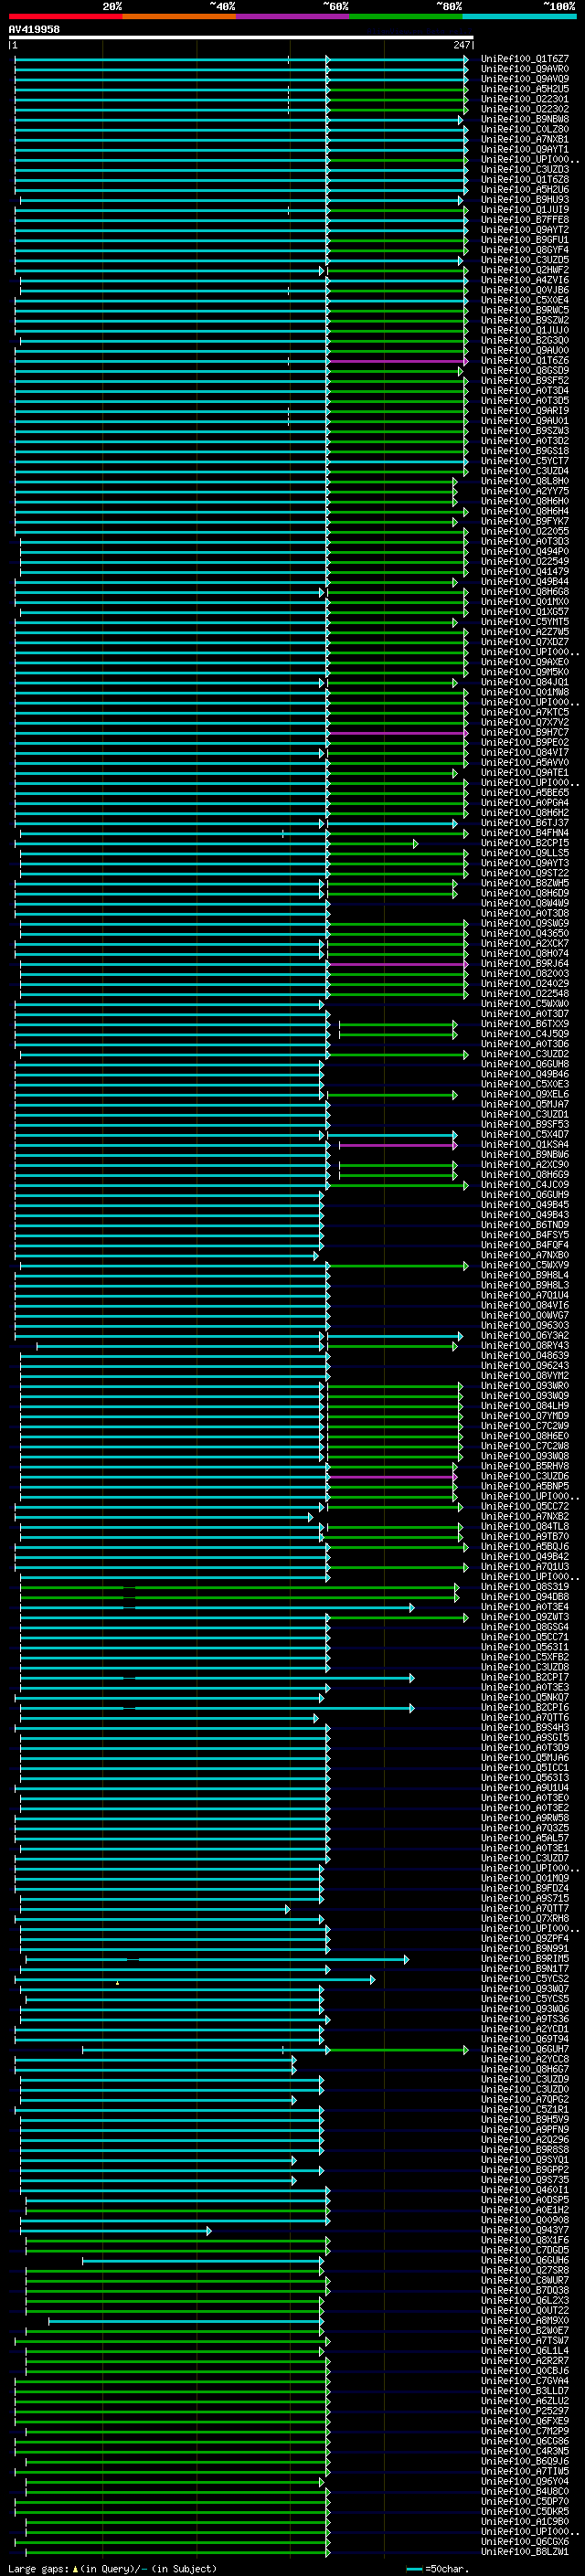
Task: Pick the UniRef100_Q27SR8 row label
Action: (x=524, y=2270)
